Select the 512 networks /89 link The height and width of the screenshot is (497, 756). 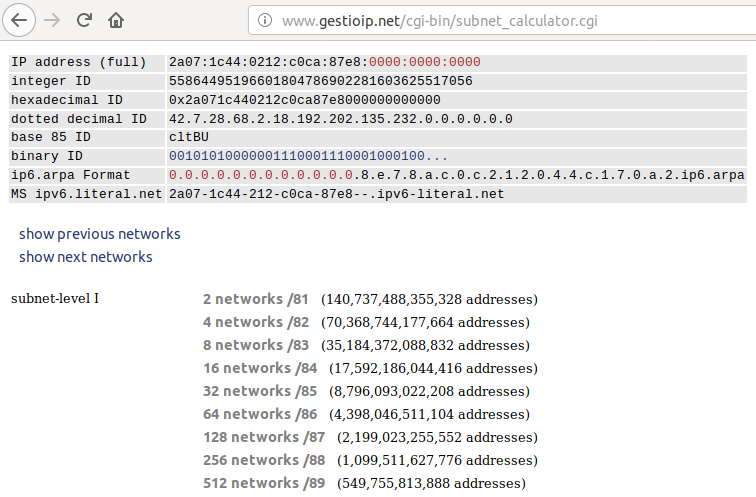(x=264, y=483)
